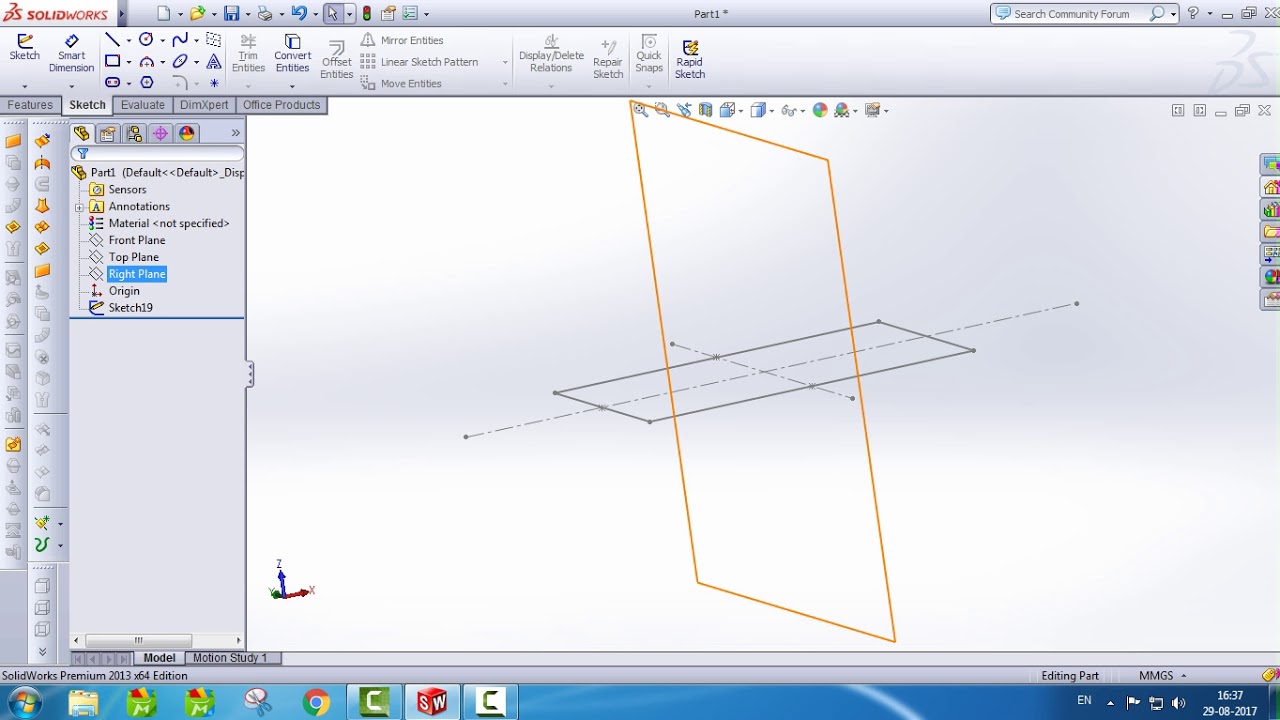
Task: Expand the Annotations tree node
Action: tap(79, 207)
